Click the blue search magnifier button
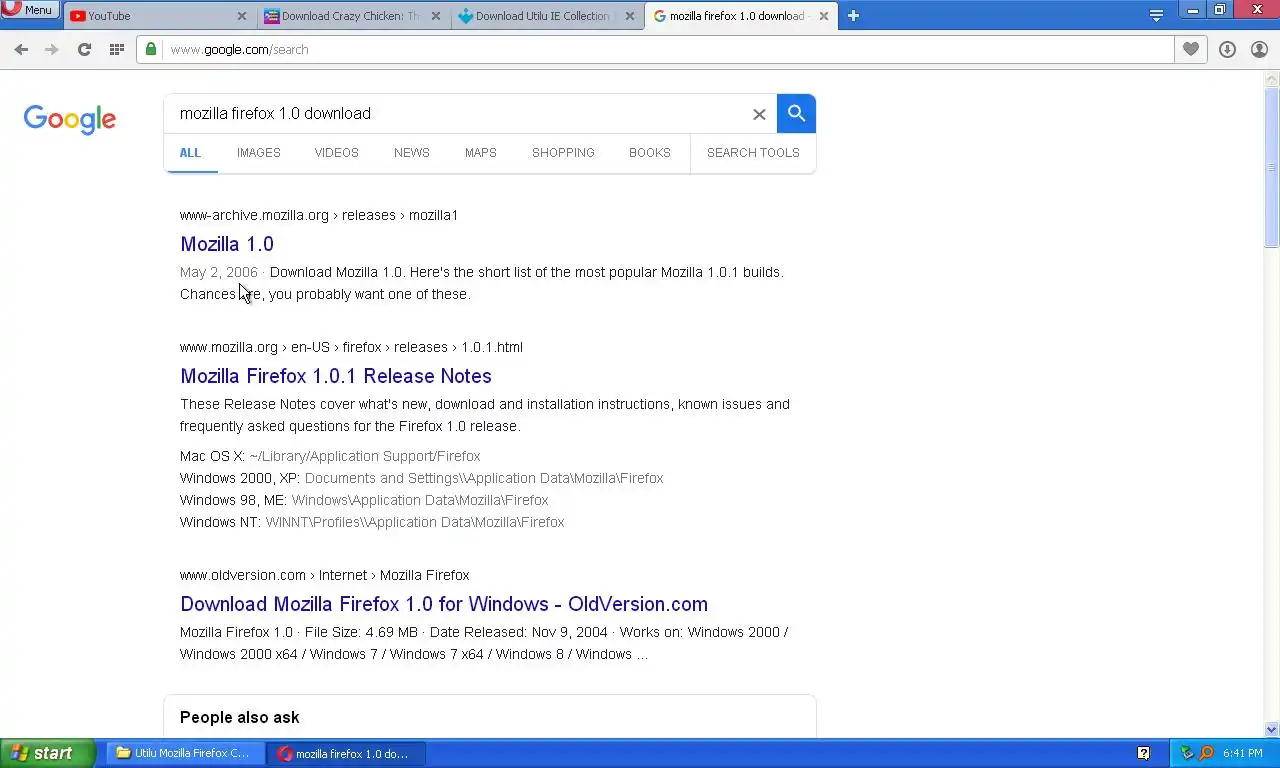The width and height of the screenshot is (1280, 768). [796, 114]
